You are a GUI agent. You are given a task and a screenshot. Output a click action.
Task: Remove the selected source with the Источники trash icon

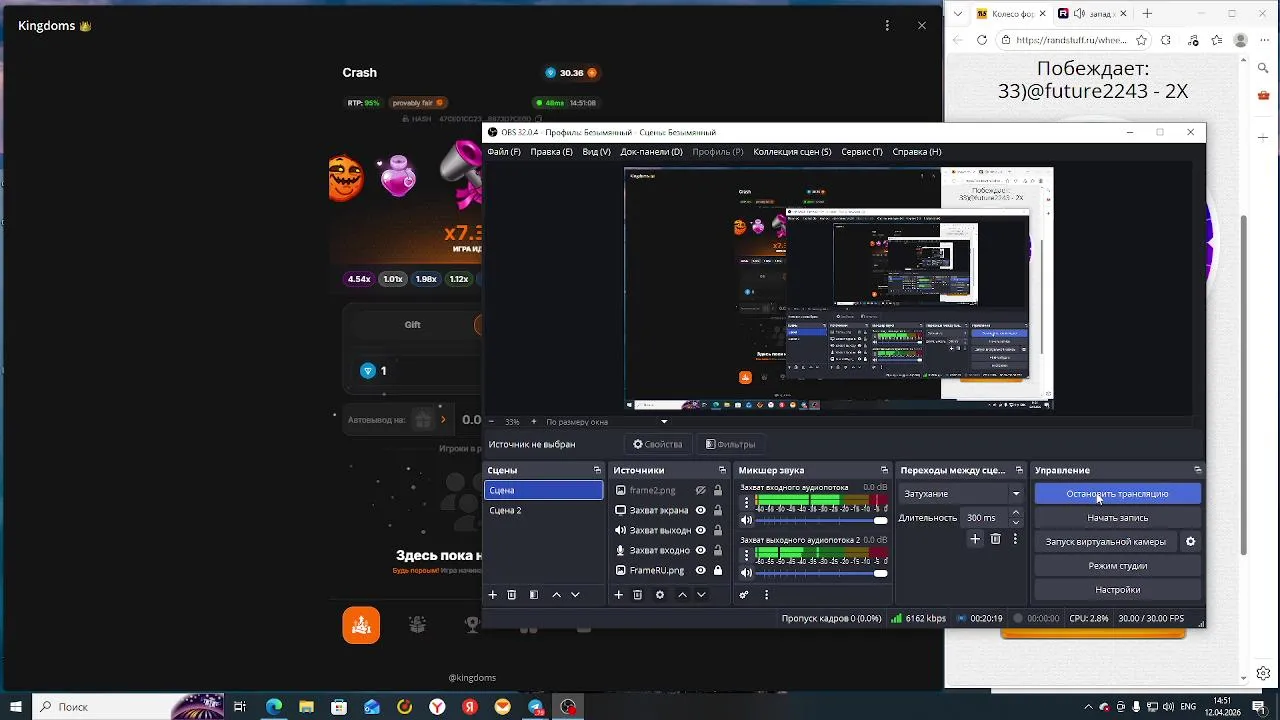(637, 595)
